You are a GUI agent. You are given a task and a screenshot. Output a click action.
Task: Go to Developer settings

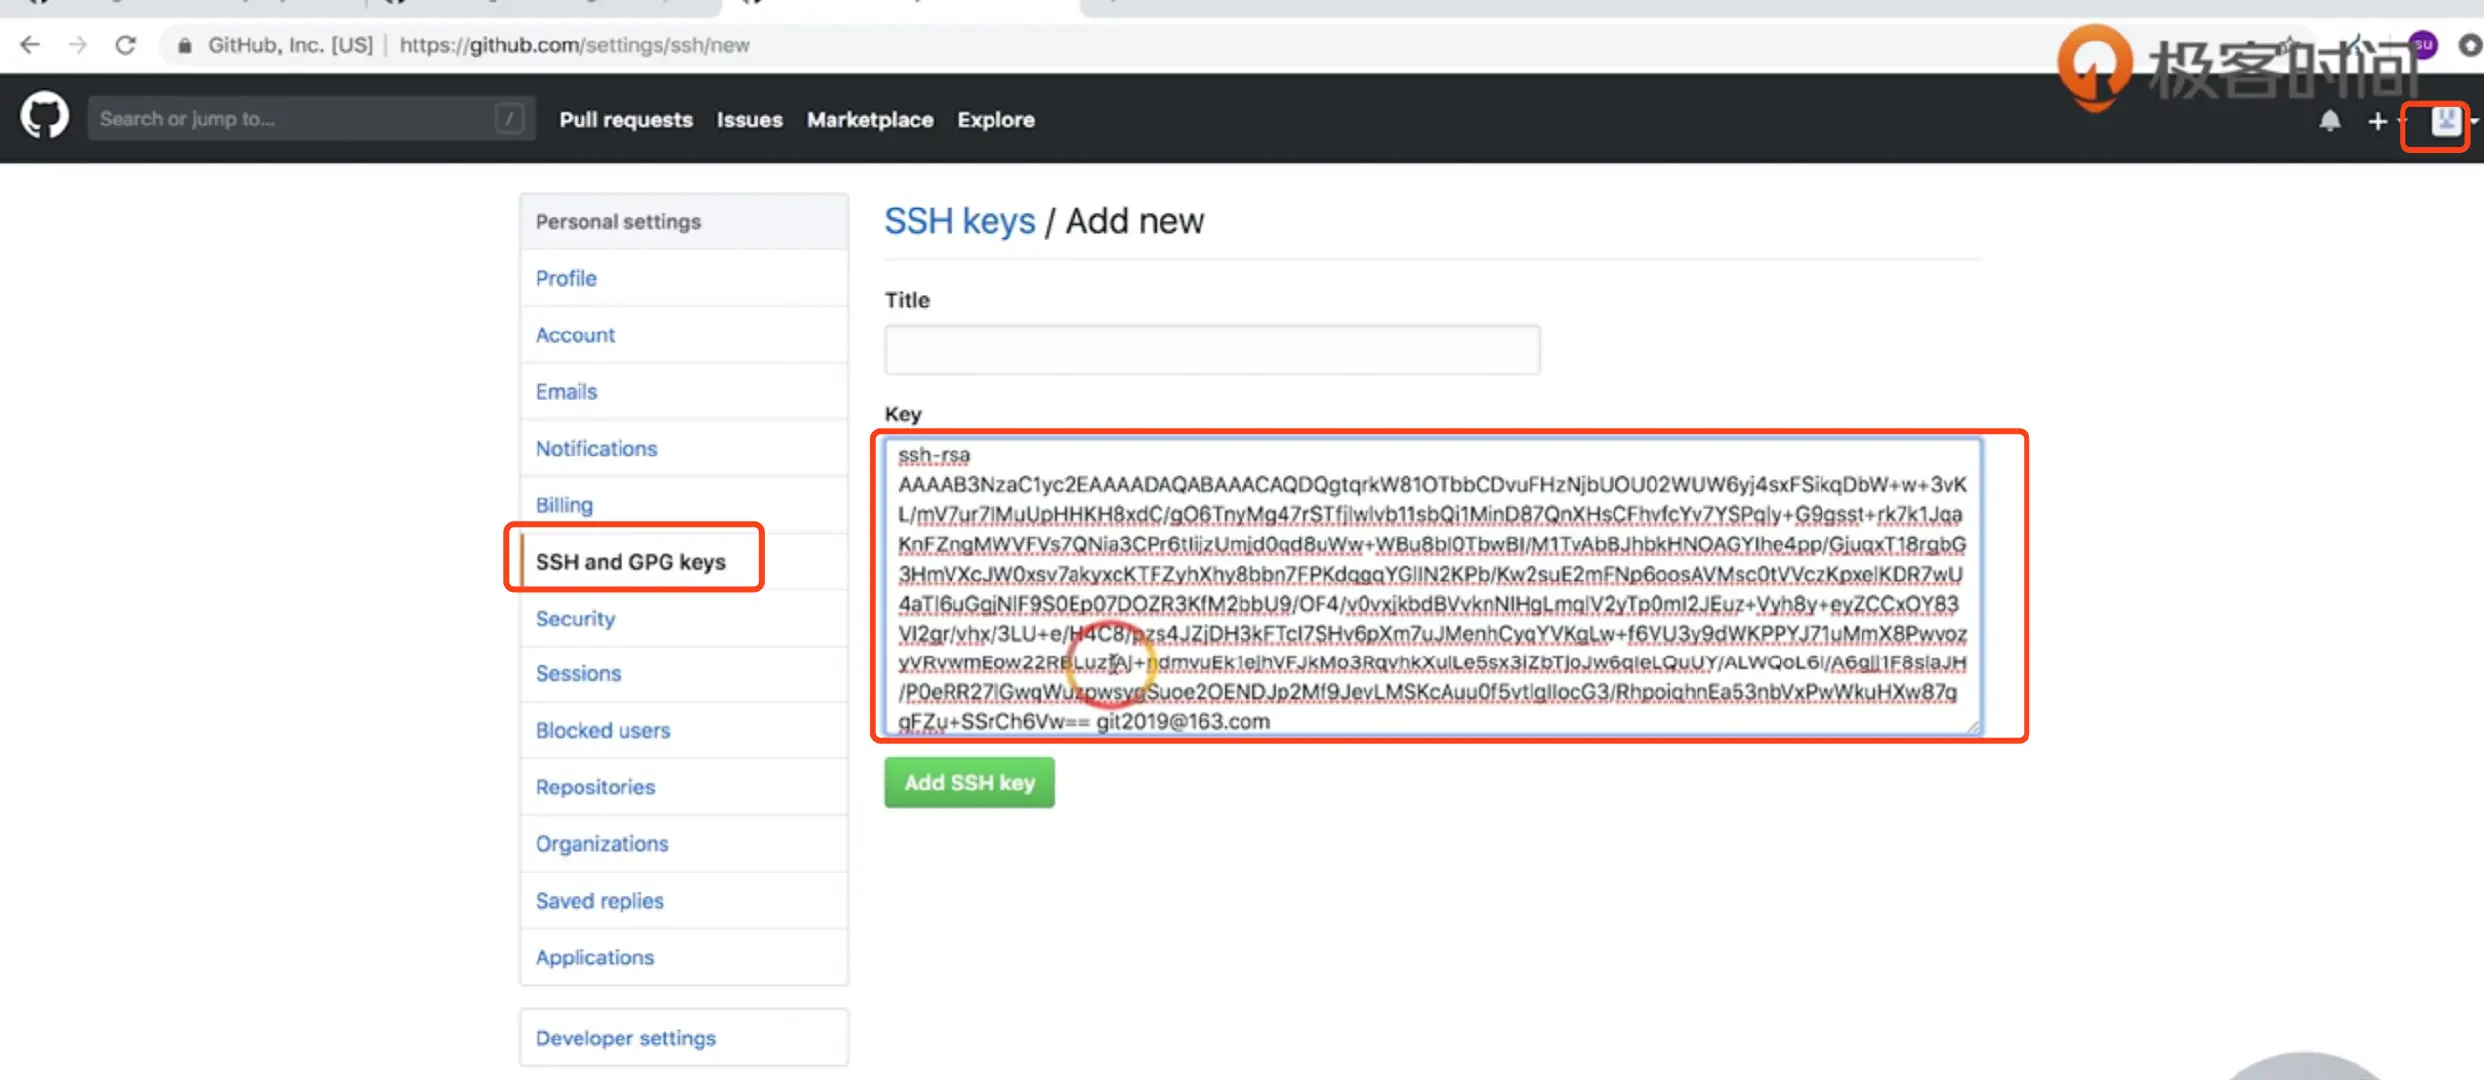click(x=626, y=1038)
